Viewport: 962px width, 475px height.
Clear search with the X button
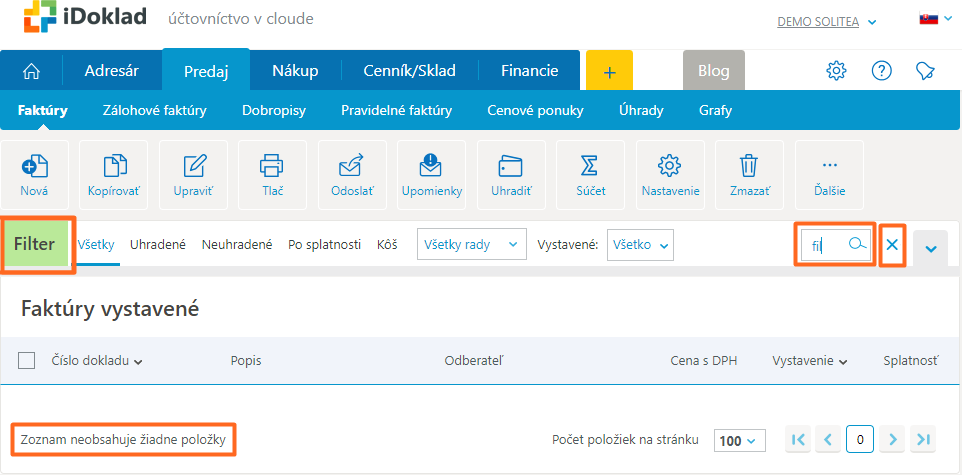click(893, 245)
